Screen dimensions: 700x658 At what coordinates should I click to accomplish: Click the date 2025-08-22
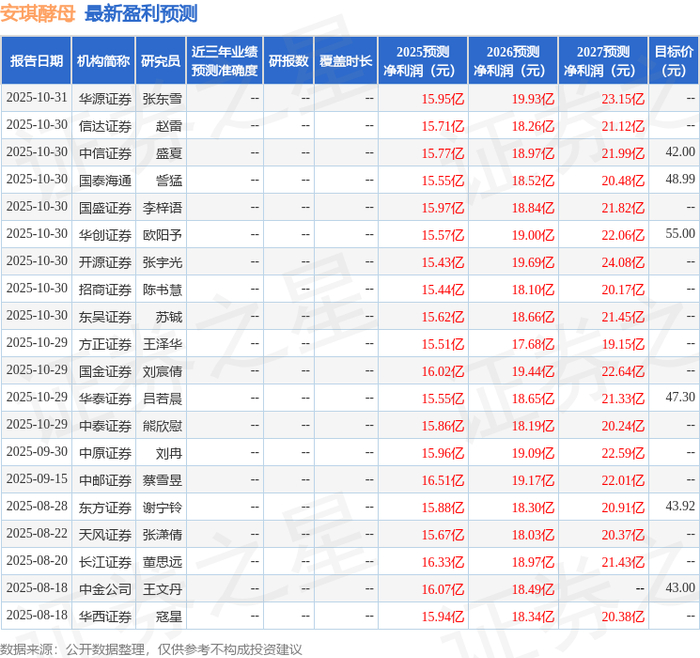click(x=37, y=533)
